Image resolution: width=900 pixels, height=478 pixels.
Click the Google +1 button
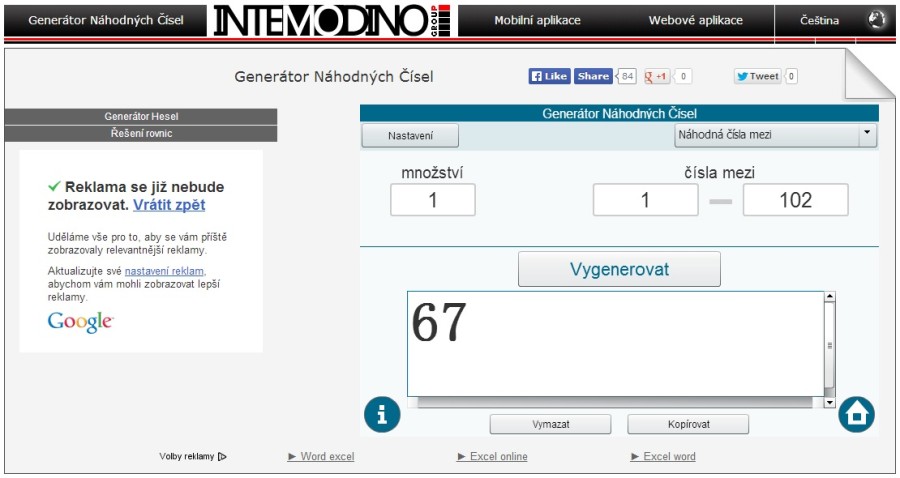pos(657,76)
